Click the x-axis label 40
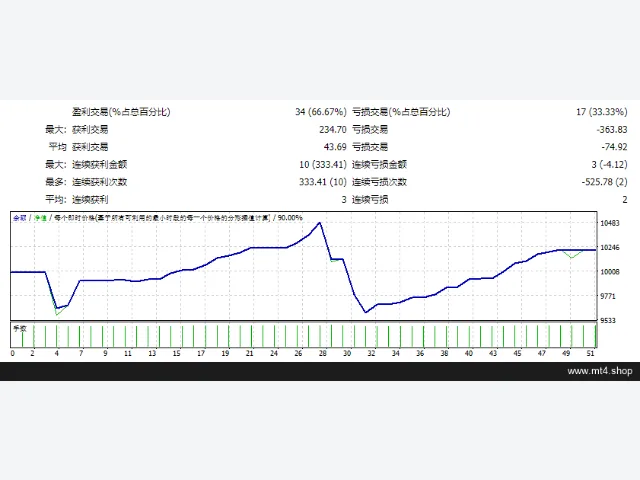The width and height of the screenshot is (640, 480). coord(469,353)
